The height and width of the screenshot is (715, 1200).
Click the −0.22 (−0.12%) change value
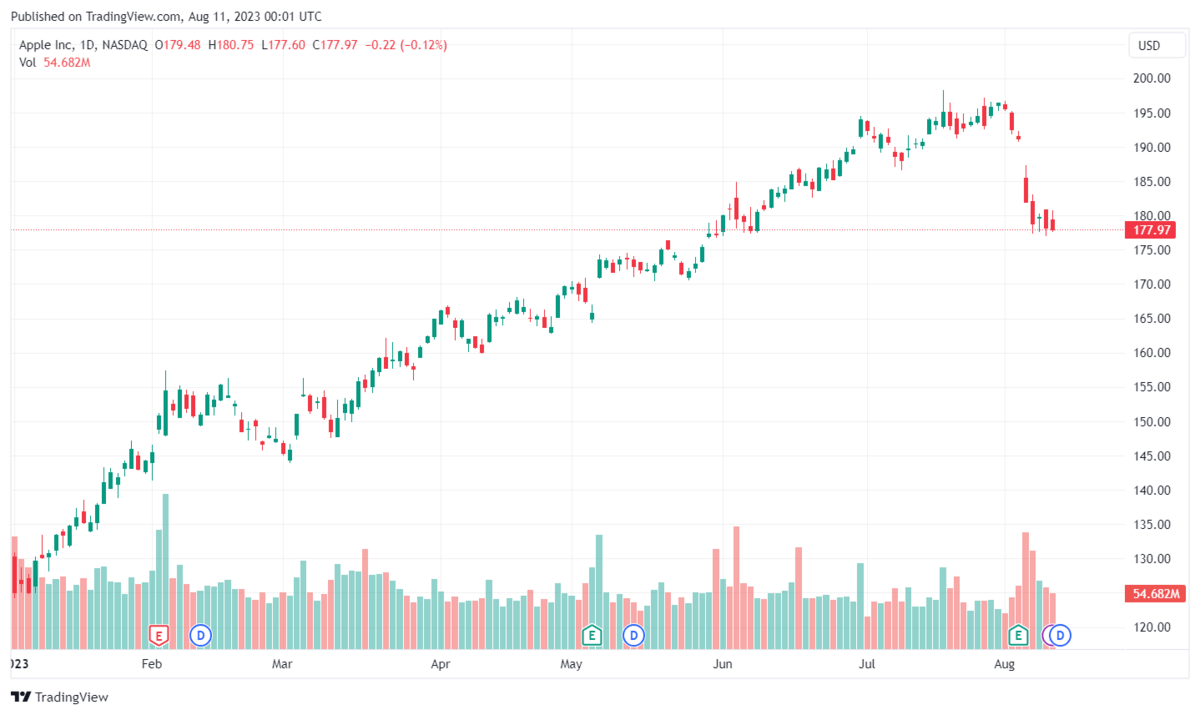(x=406, y=45)
